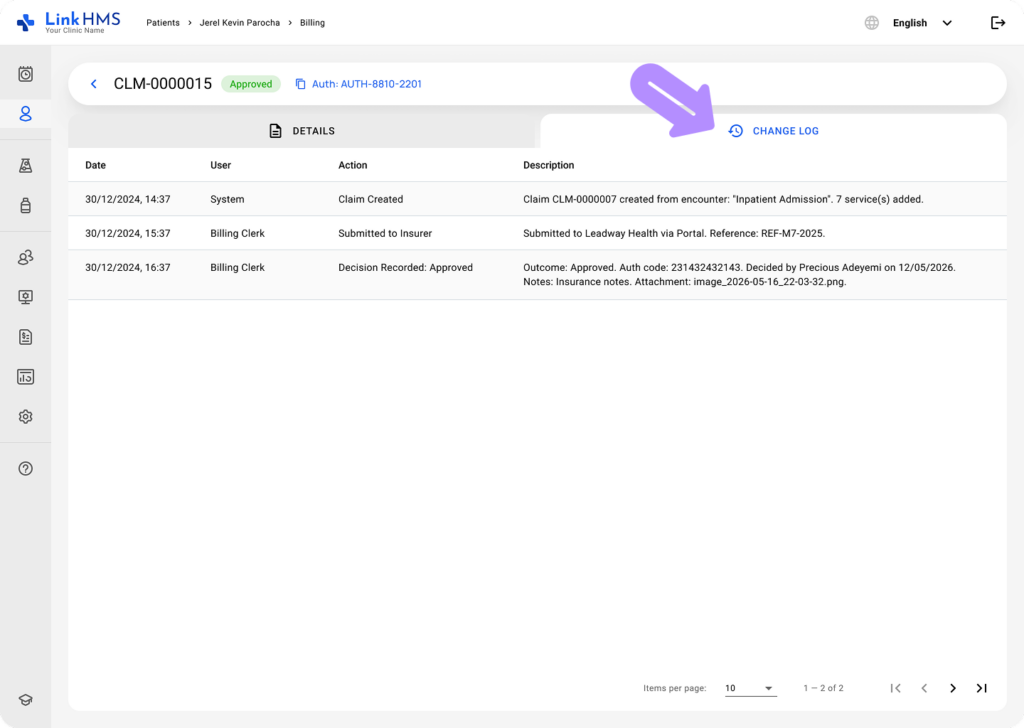This screenshot has width=1024, height=728.
Task: Click the Items per page label
Action: pyautogui.click(x=675, y=688)
